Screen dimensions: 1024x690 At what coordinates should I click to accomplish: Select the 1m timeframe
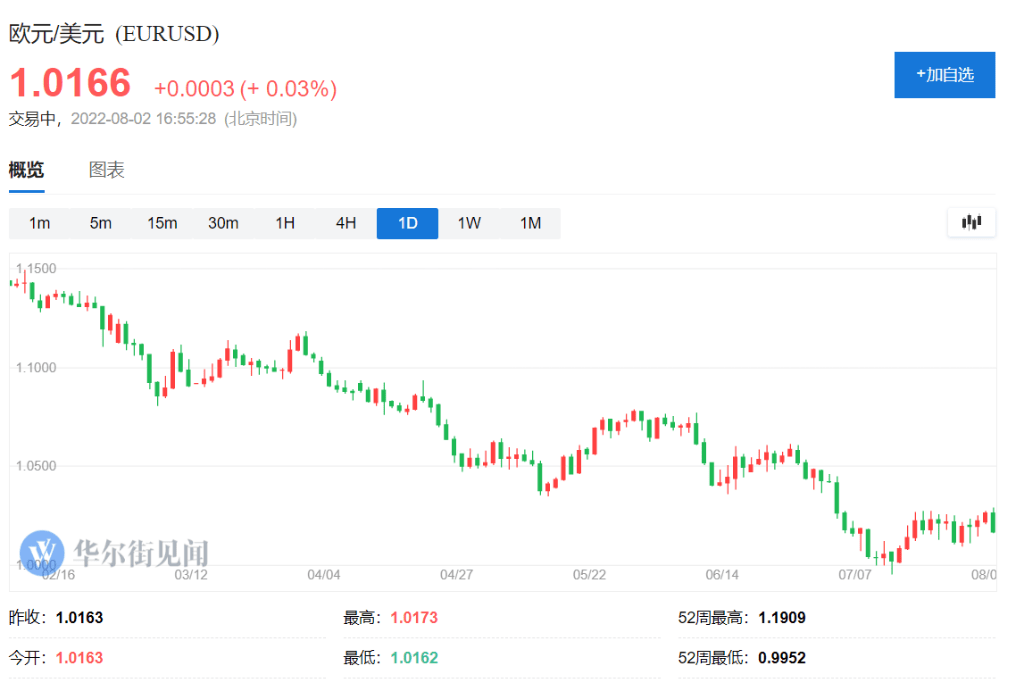click(39, 223)
